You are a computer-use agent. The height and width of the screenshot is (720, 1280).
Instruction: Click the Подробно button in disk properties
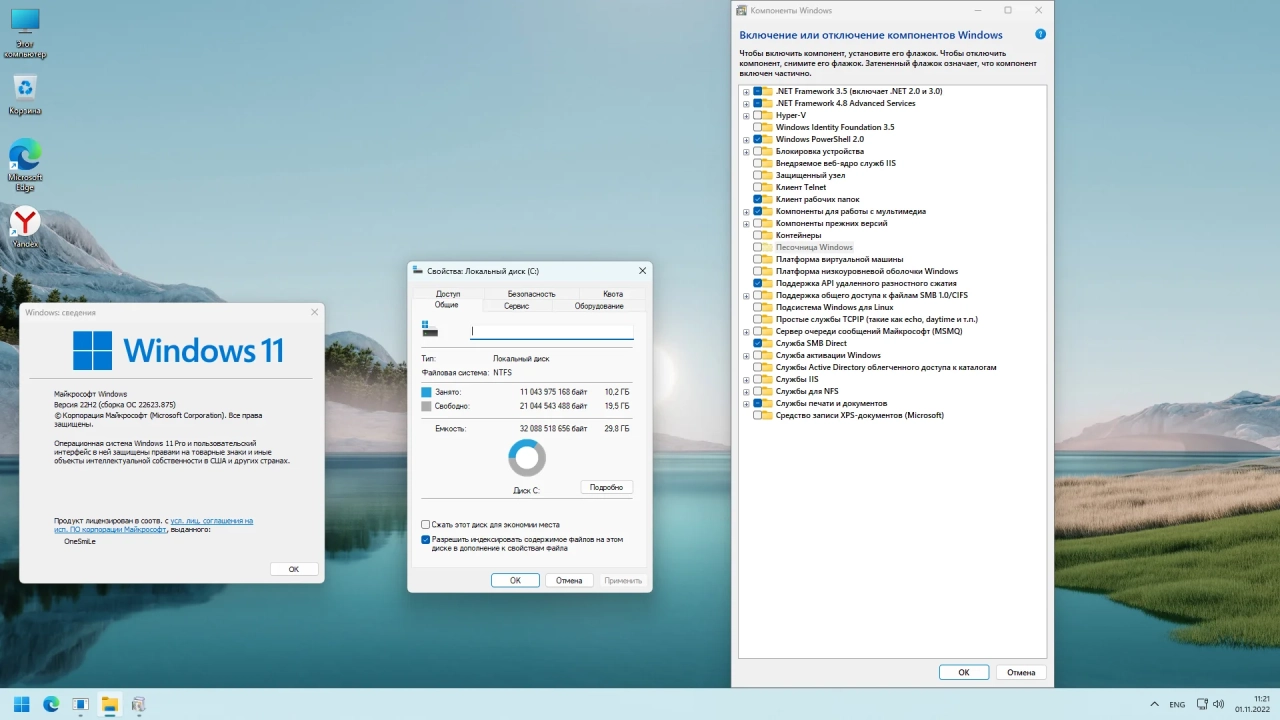[x=606, y=487]
